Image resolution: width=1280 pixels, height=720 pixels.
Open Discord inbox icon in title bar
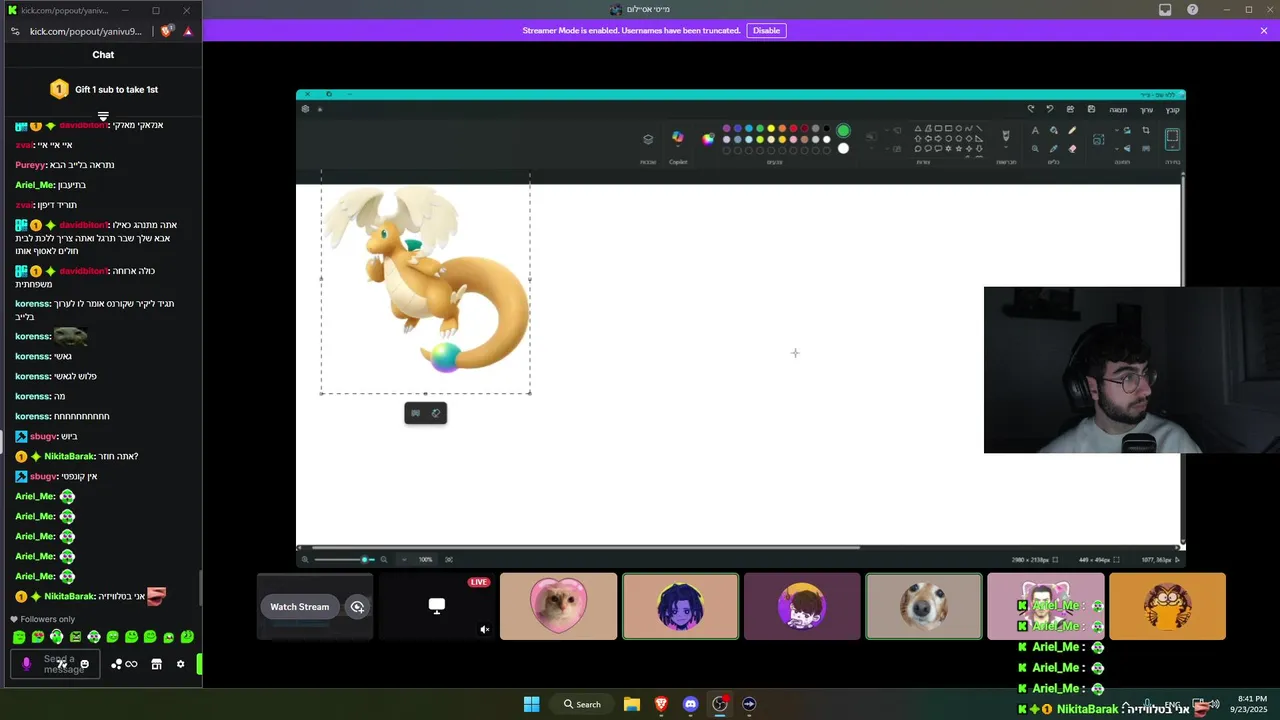[1165, 10]
